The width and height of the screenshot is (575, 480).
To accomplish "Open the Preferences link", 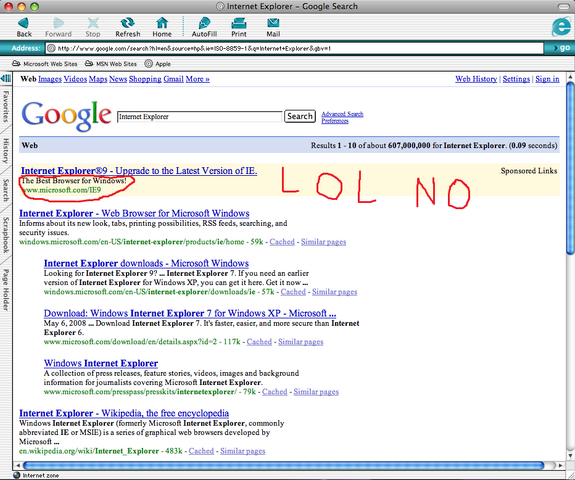I will [x=335, y=121].
